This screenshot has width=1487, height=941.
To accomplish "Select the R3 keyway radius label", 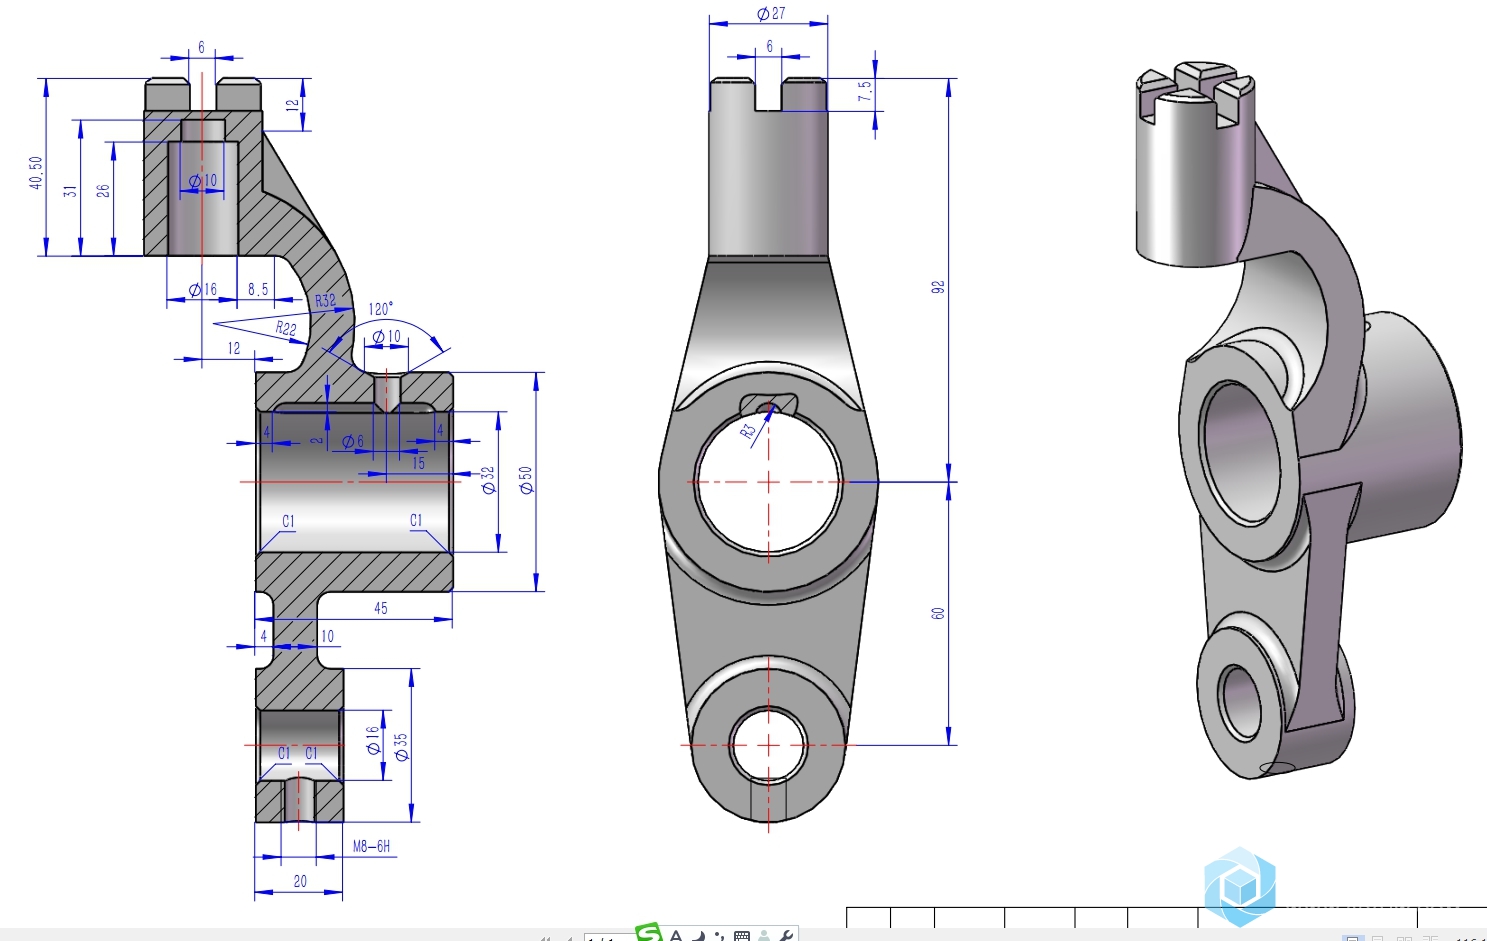I will point(748,431).
